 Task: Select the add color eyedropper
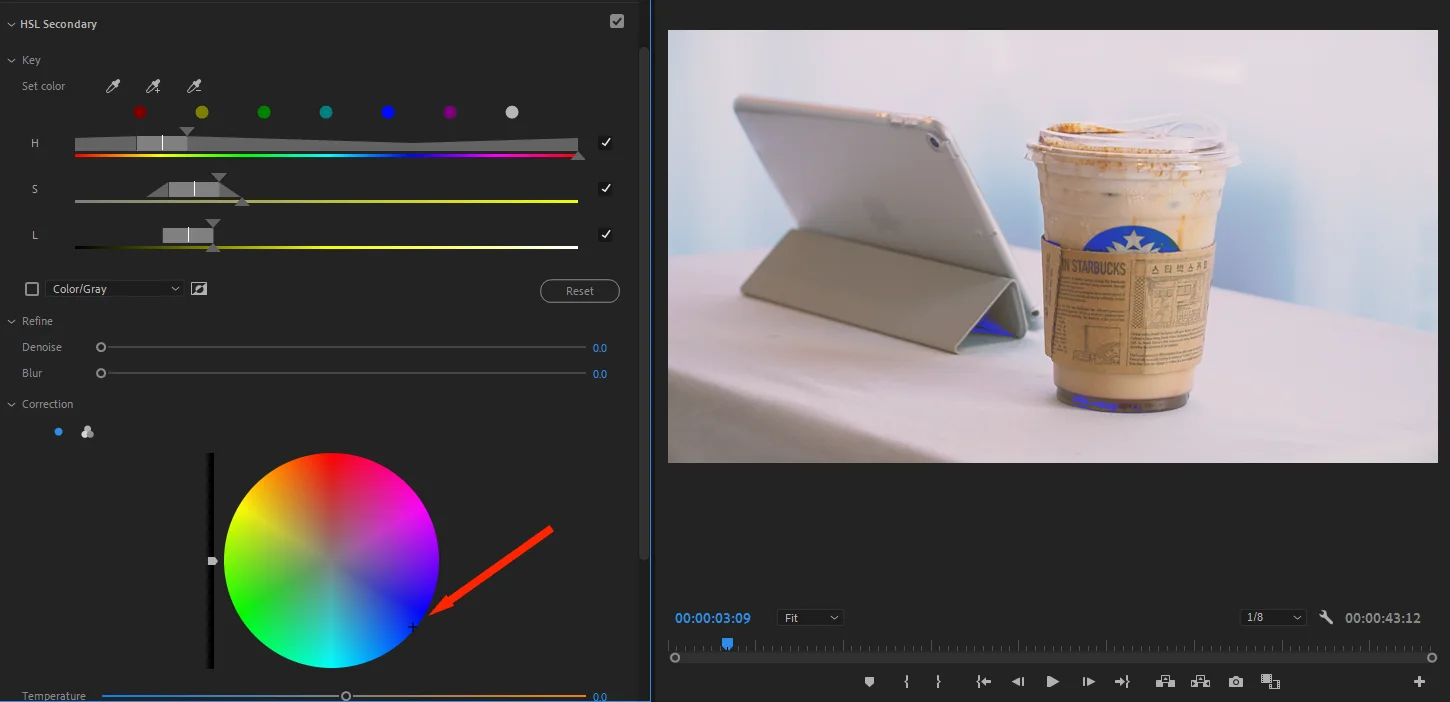(x=153, y=87)
